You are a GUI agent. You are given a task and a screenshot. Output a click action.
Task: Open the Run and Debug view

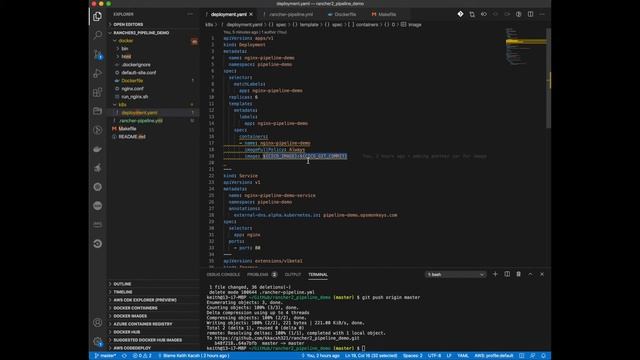(98, 73)
